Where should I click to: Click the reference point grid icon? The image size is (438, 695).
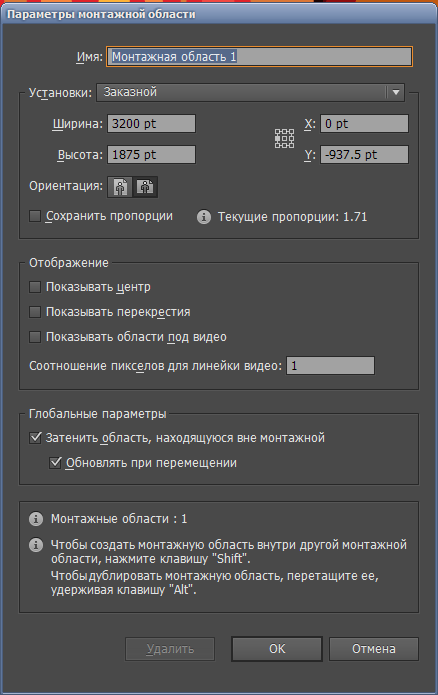(284, 139)
